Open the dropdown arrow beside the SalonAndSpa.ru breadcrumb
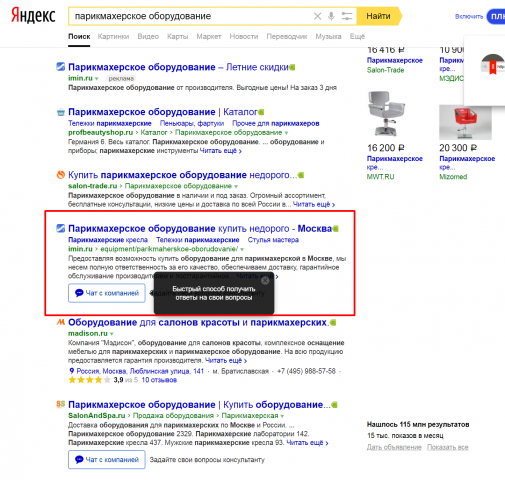 pyautogui.click(x=282, y=416)
